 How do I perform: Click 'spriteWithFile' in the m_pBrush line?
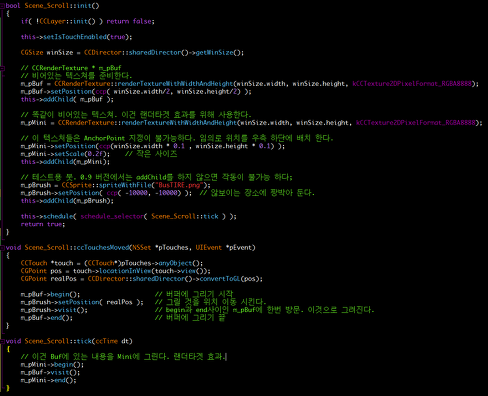pos(125,185)
